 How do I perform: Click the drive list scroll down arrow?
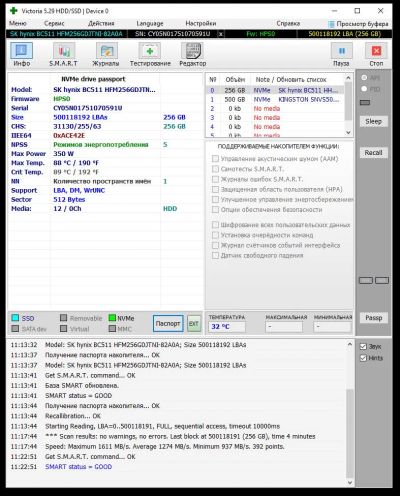click(x=348, y=132)
